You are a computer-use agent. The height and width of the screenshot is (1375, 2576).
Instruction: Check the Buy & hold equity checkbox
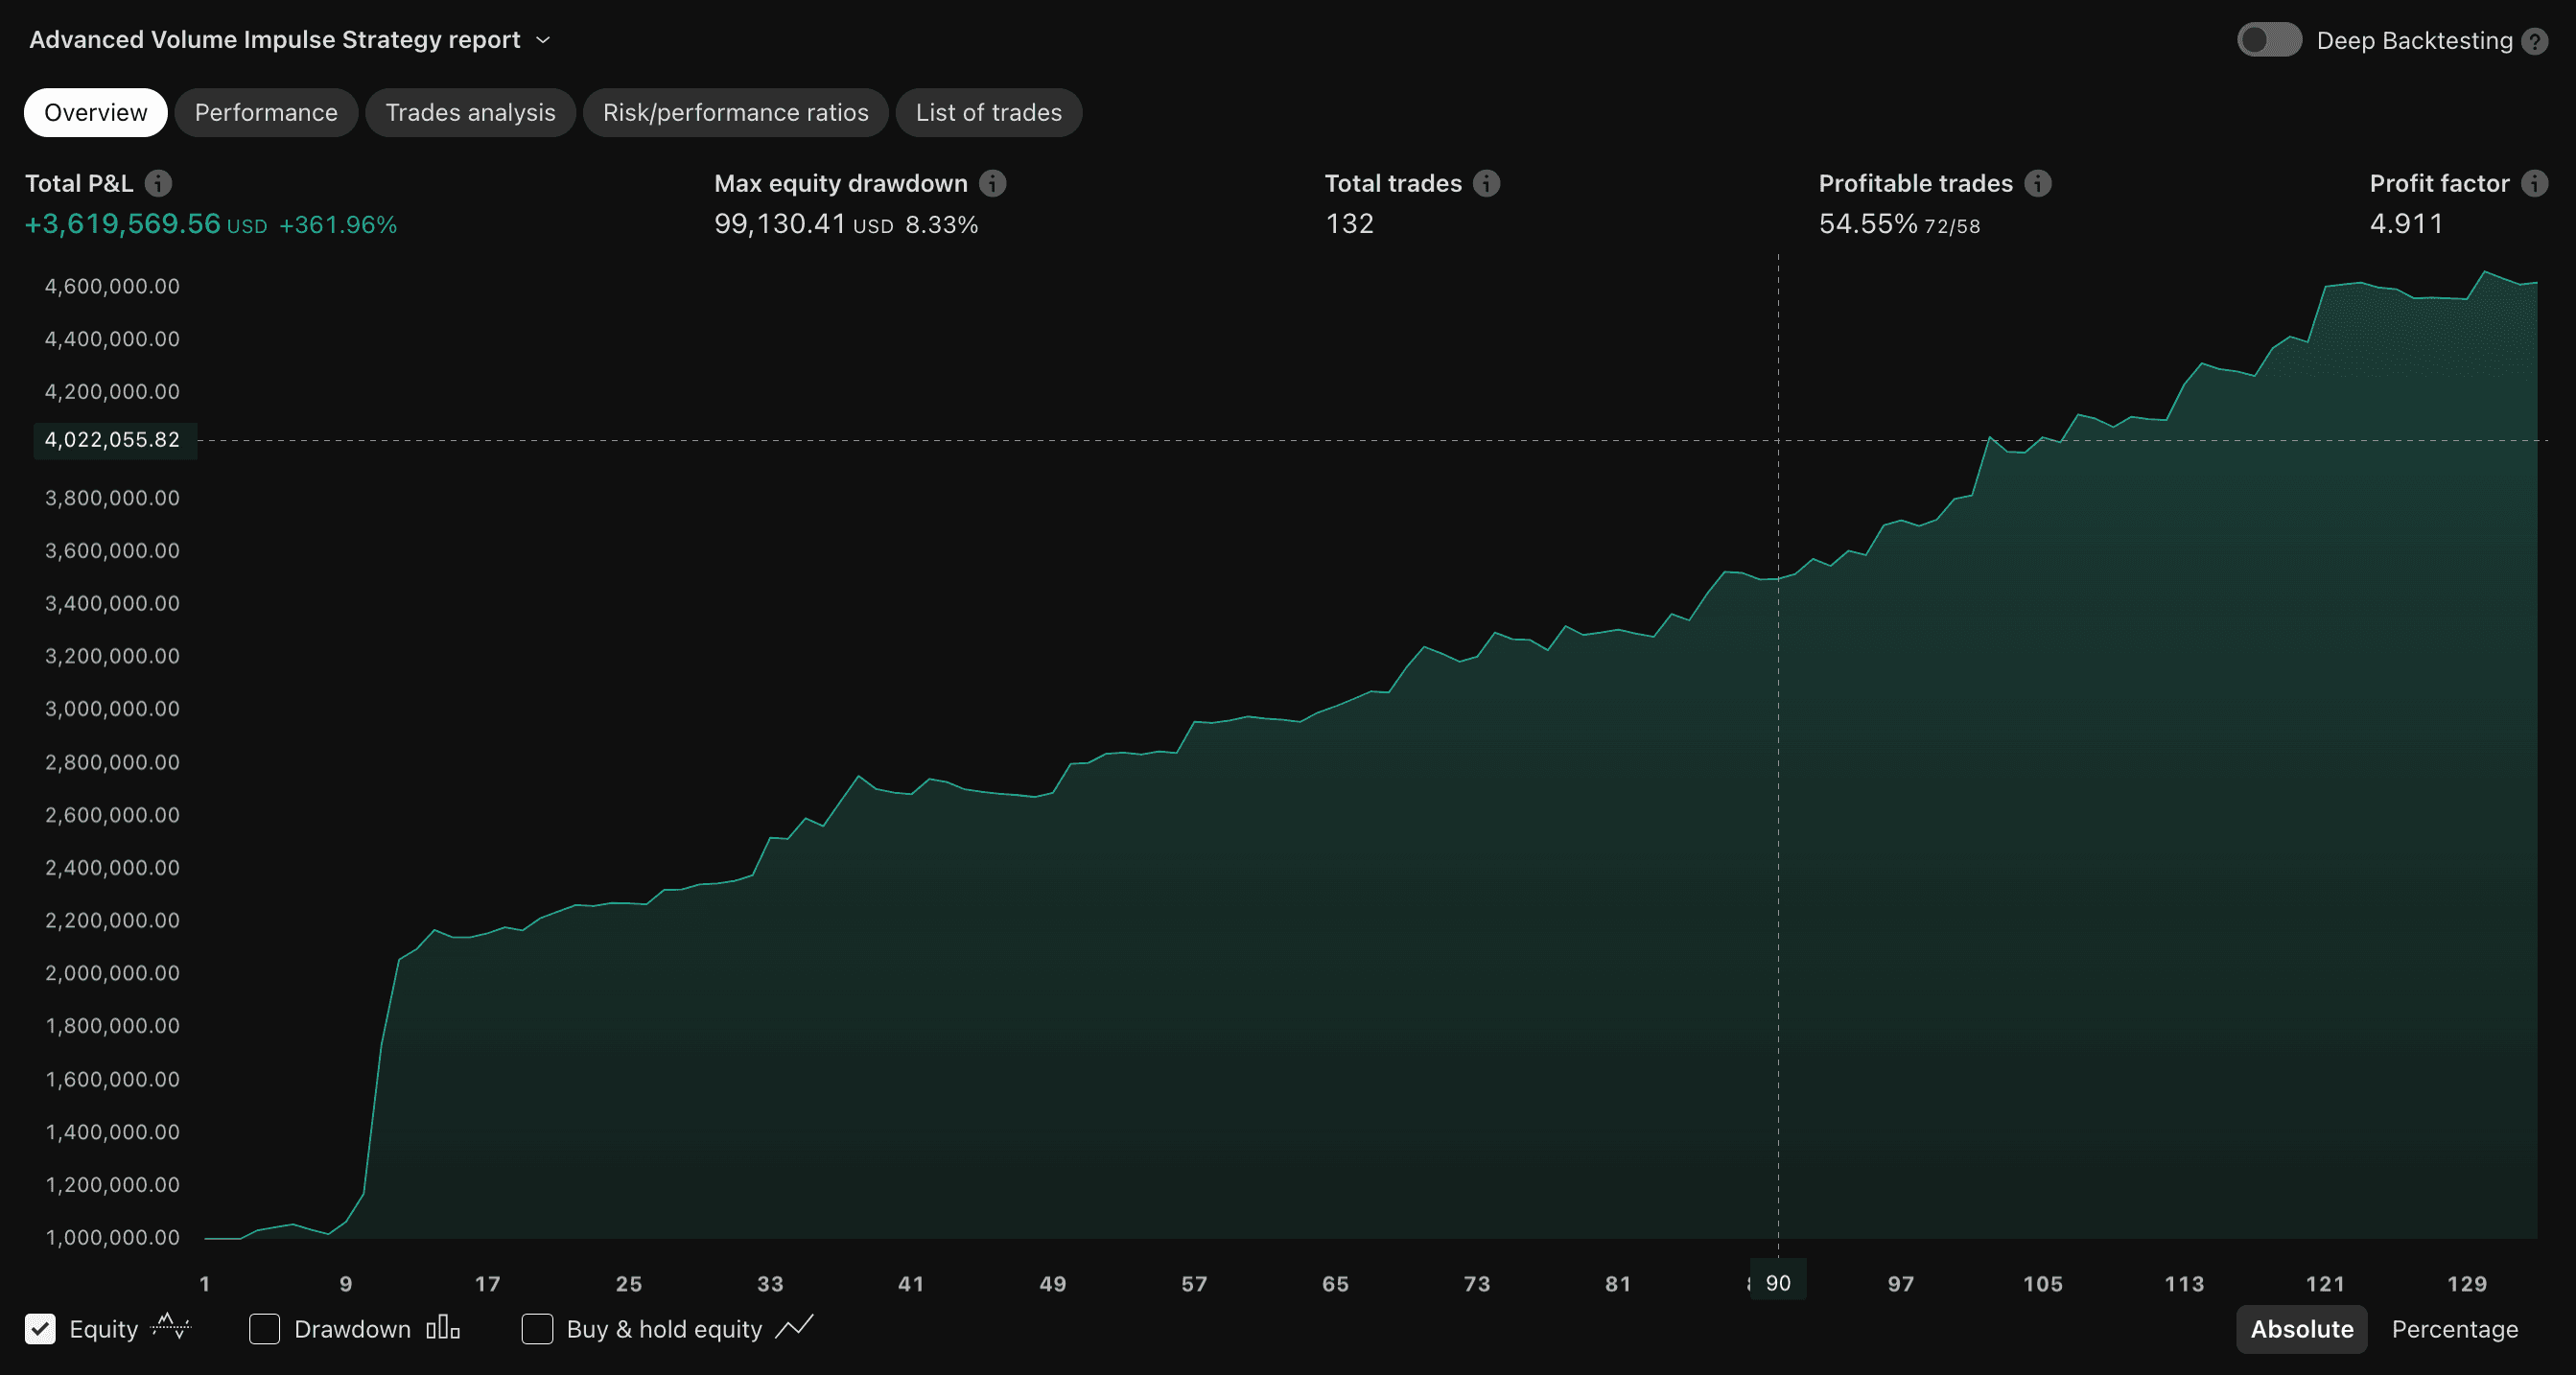click(x=537, y=1329)
